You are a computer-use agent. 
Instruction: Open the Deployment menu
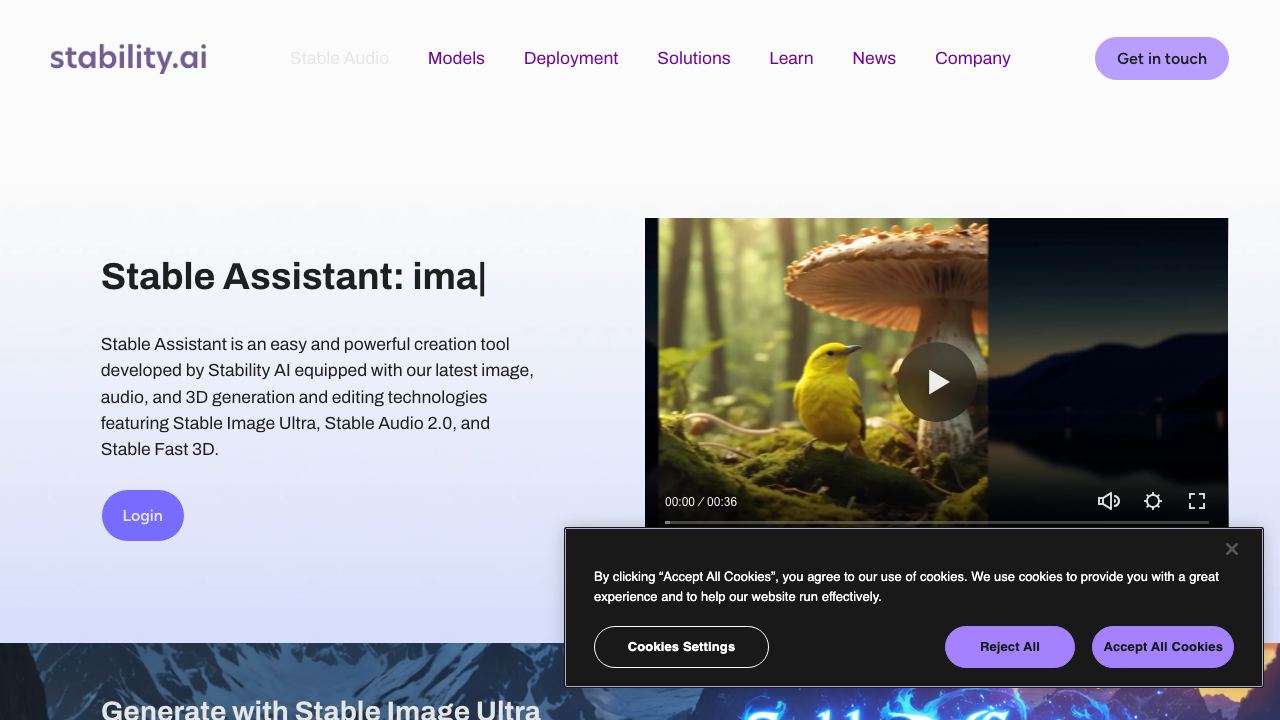(571, 58)
